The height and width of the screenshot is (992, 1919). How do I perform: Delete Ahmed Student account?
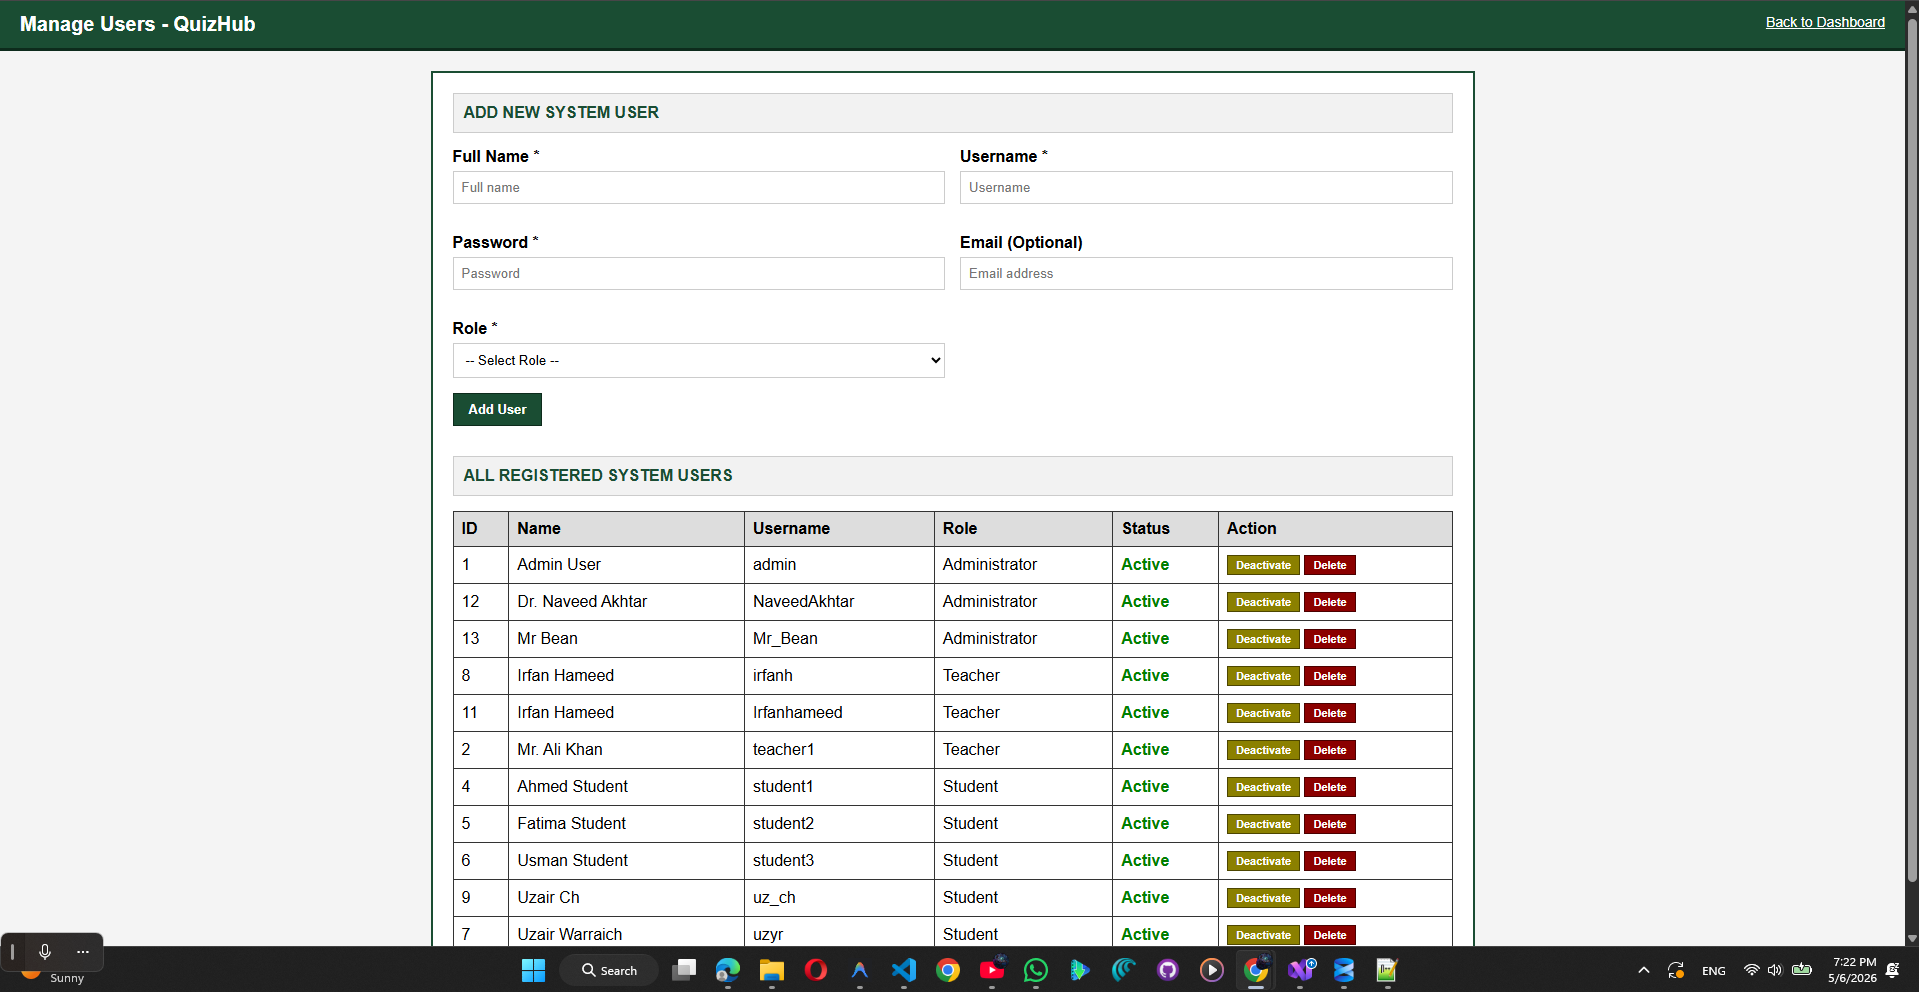pyautogui.click(x=1329, y=787)
